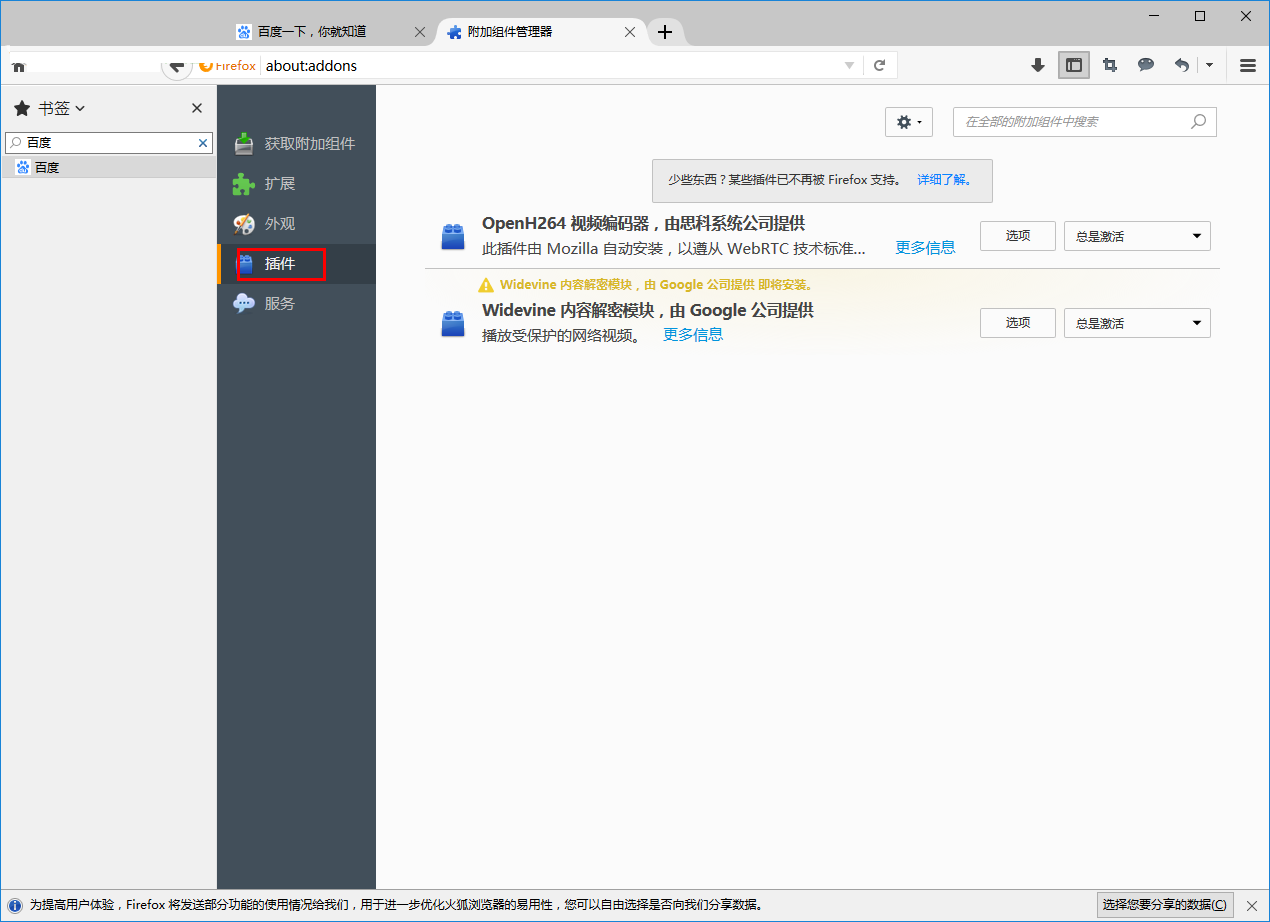Click the bookmarks search field containing 百度
This screenshot has height=922, width=1270.
(x=108, y=143)
